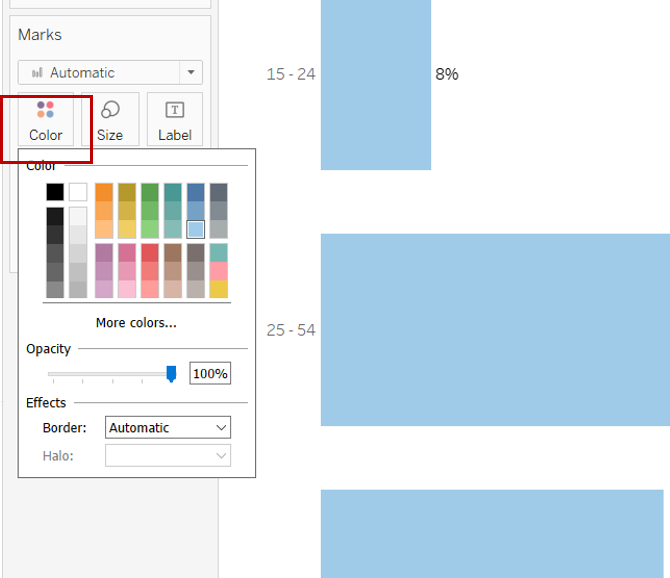Click the More colors... button

136,323
